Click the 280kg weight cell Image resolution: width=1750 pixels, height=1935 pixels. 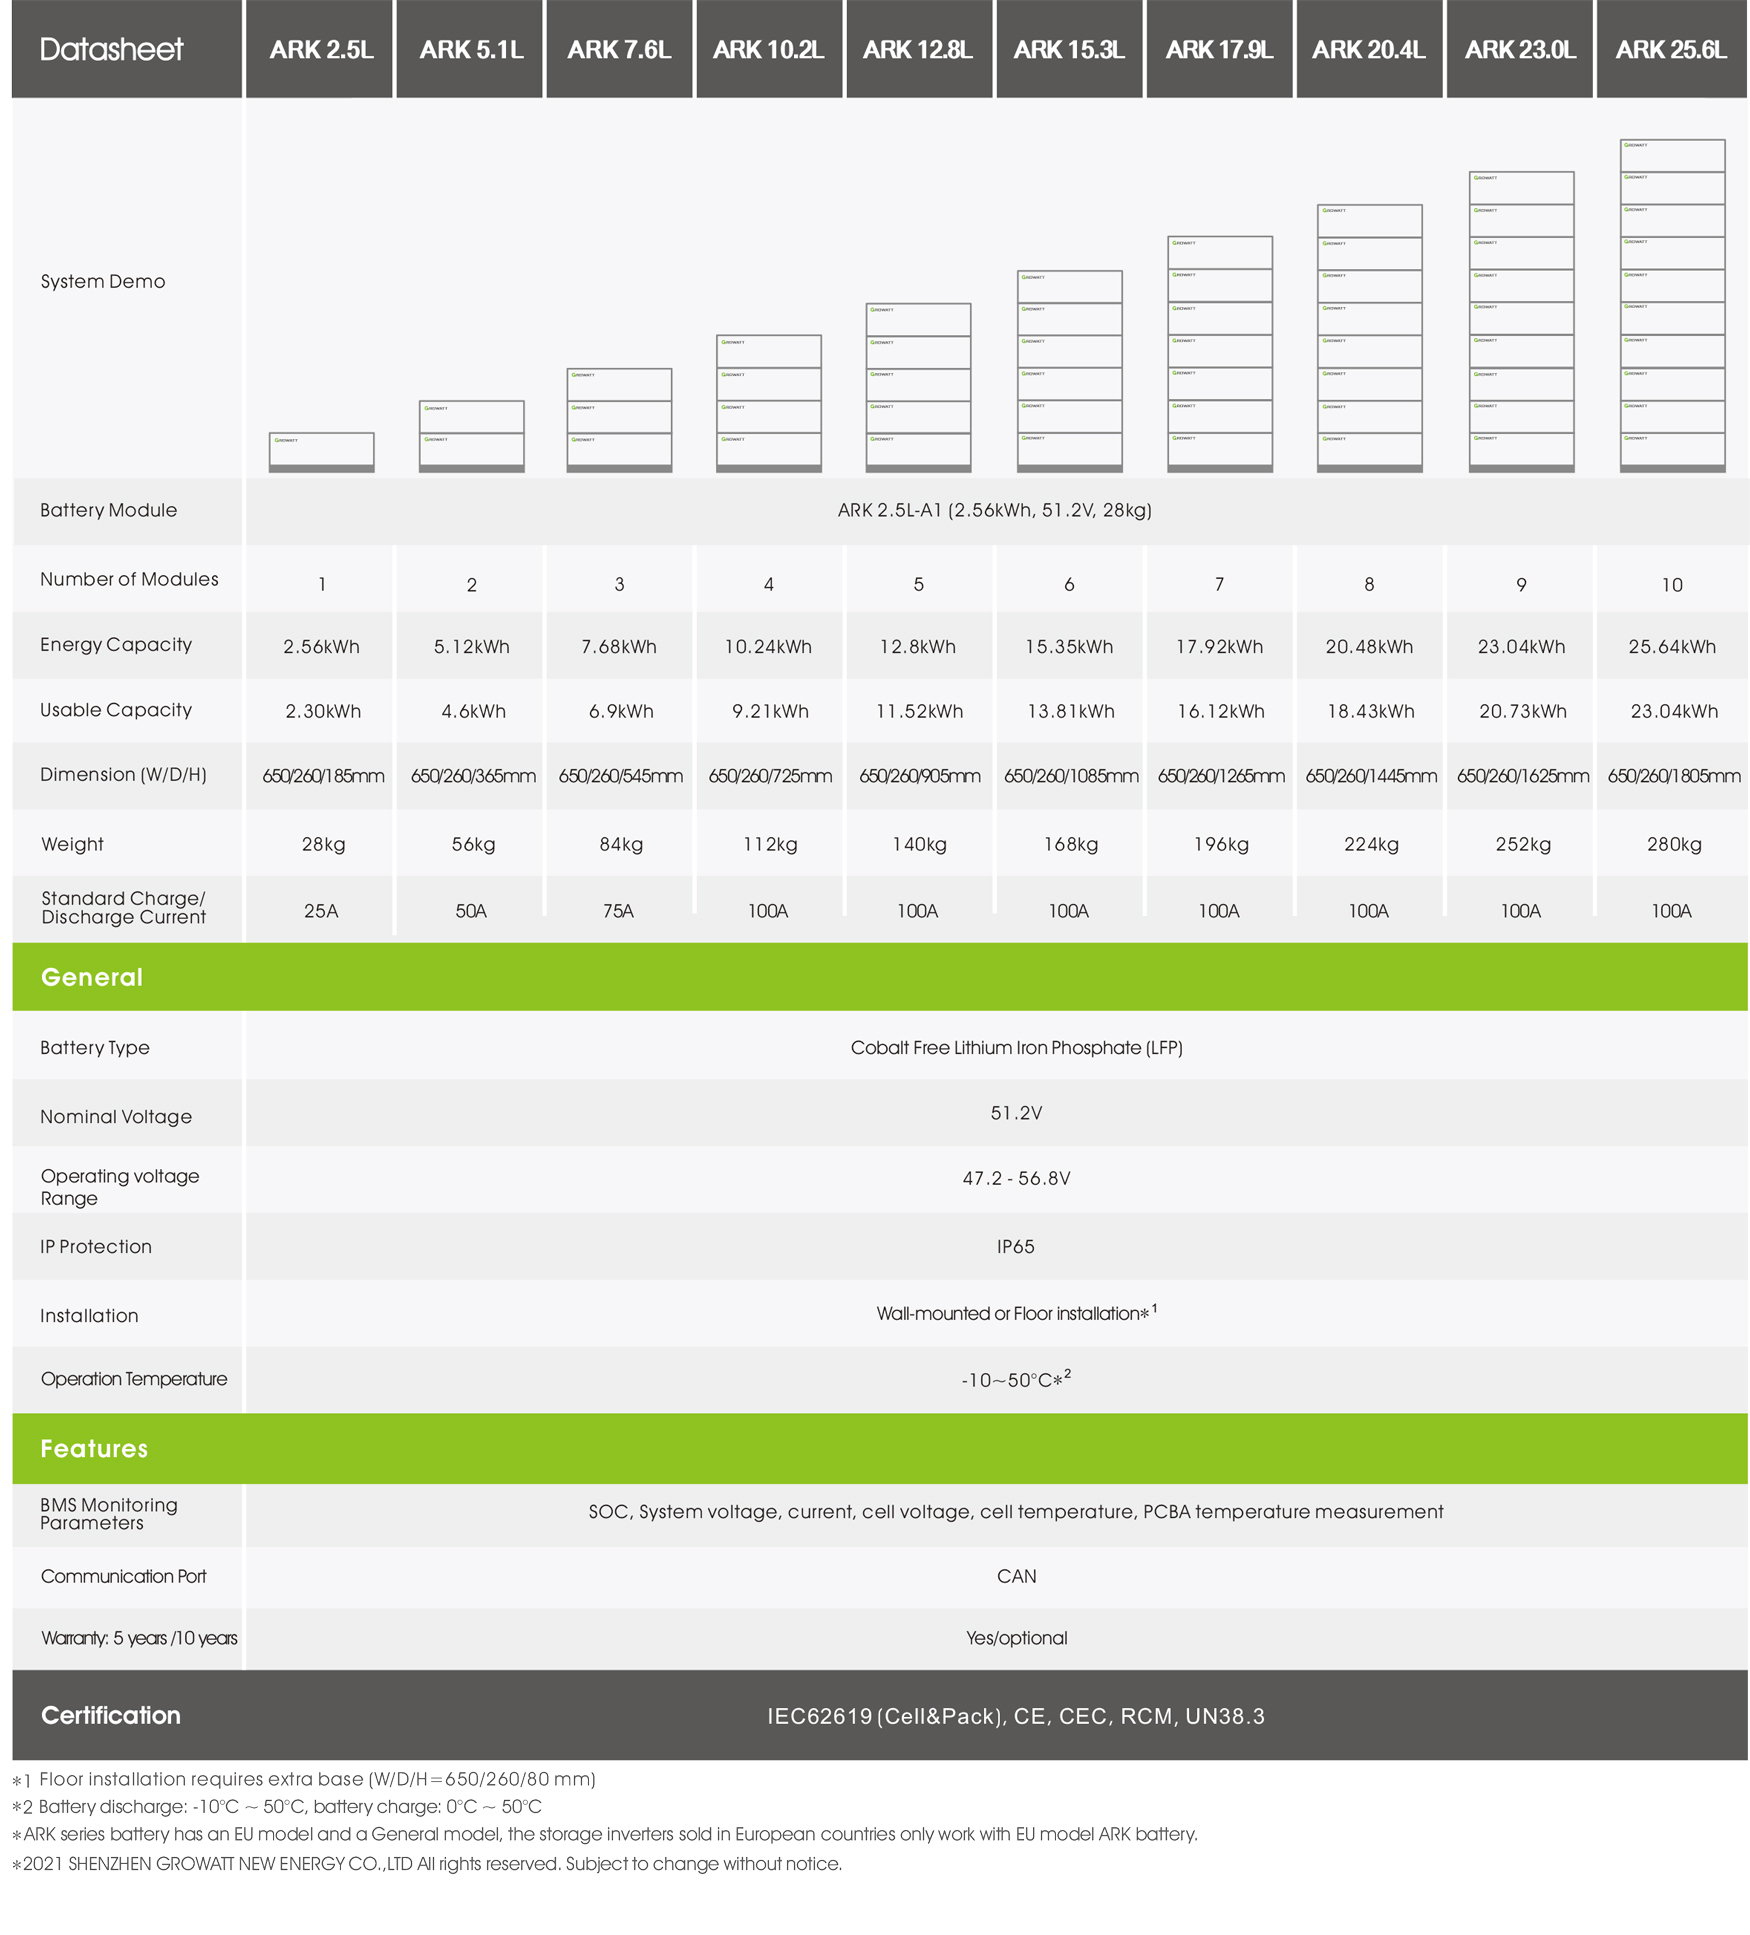tap(1674, 845)
